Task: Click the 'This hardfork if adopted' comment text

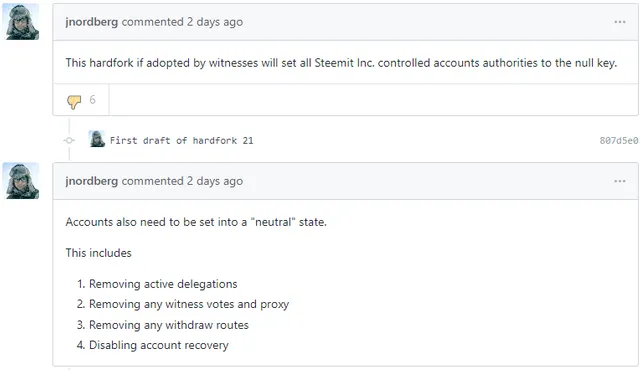Action: click(341, 63)
